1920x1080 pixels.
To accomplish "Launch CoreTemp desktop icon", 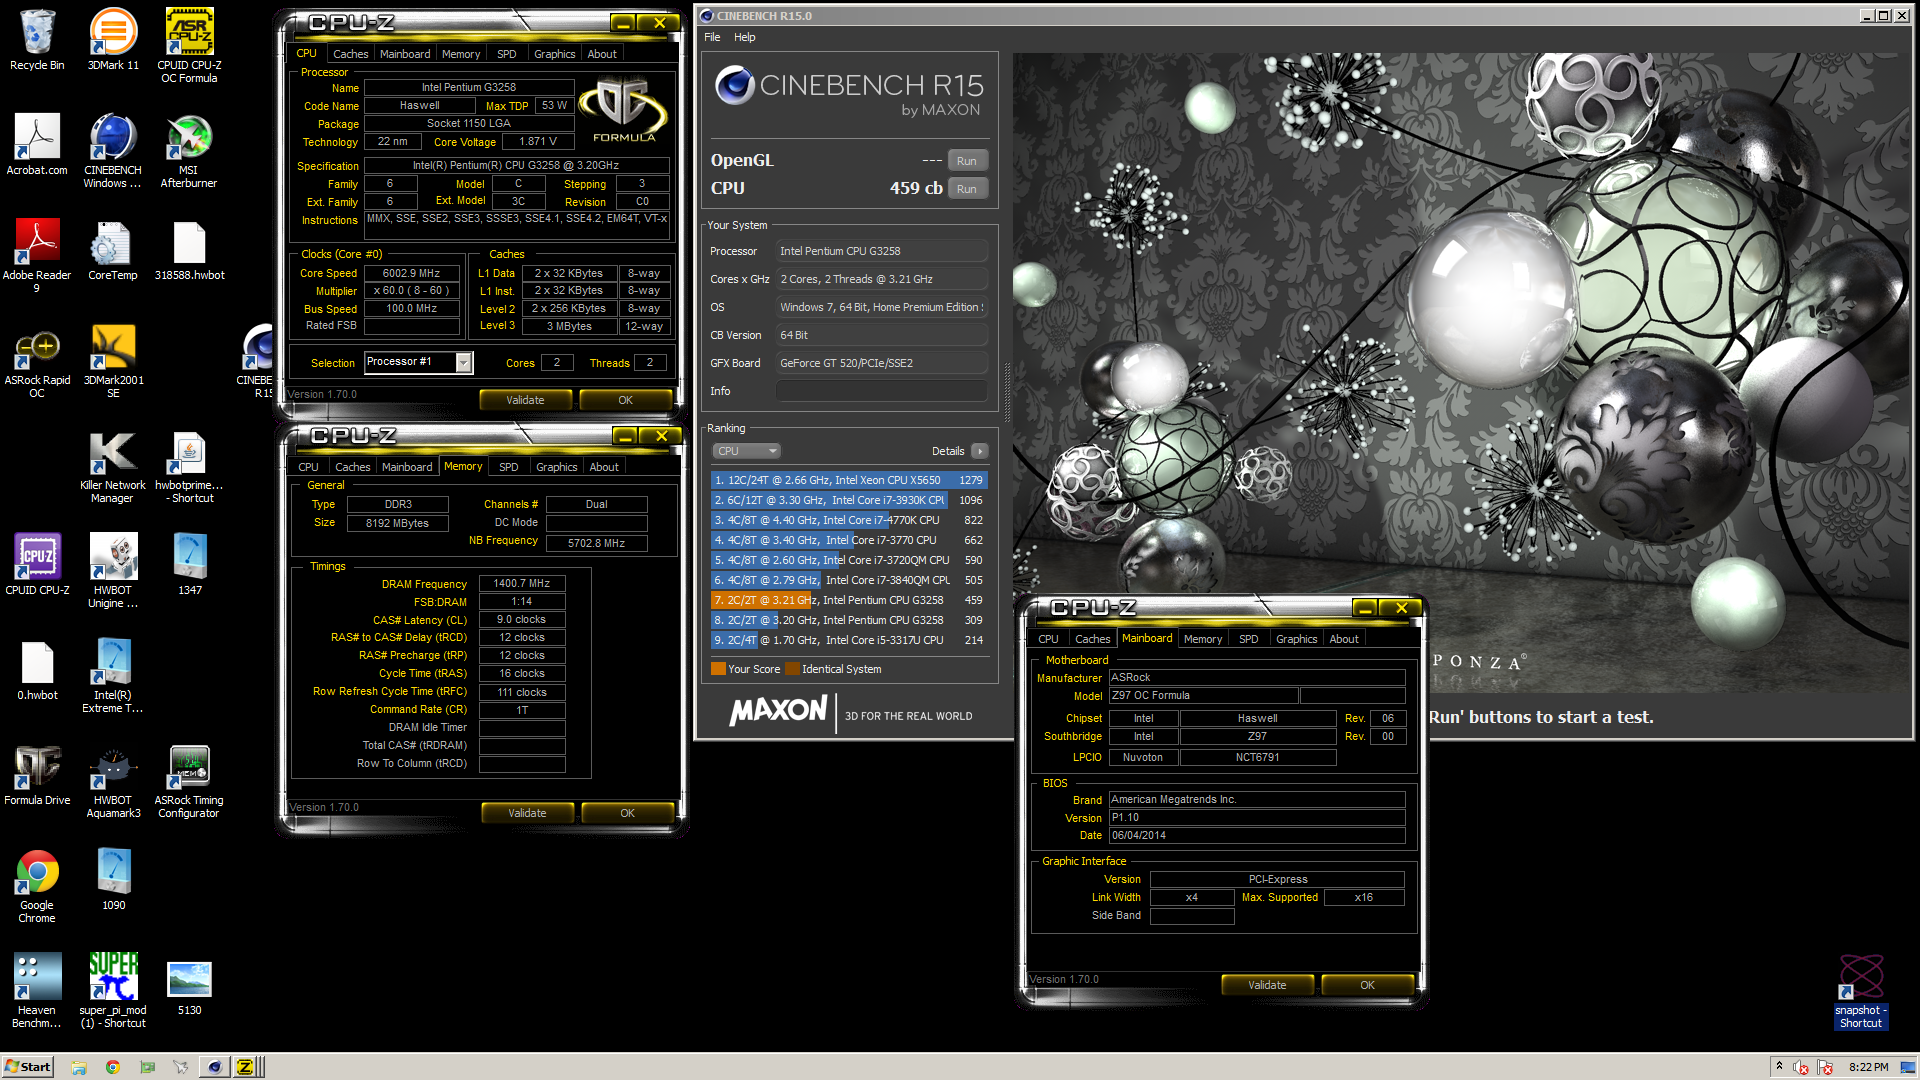I will 113,250.
